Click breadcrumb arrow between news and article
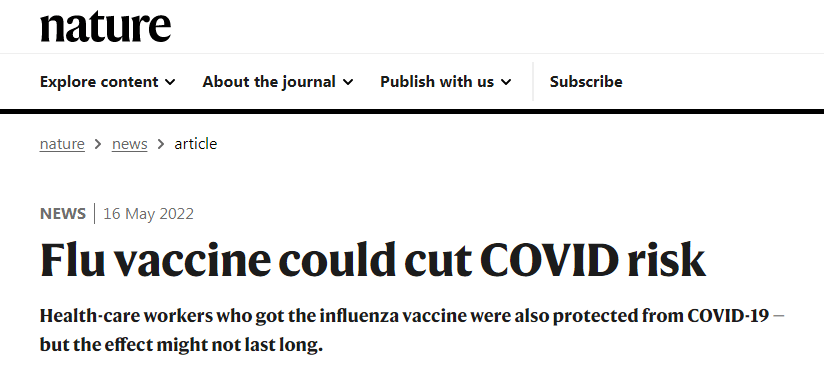This screenshot has height=384, width=824. click(161, 144)
